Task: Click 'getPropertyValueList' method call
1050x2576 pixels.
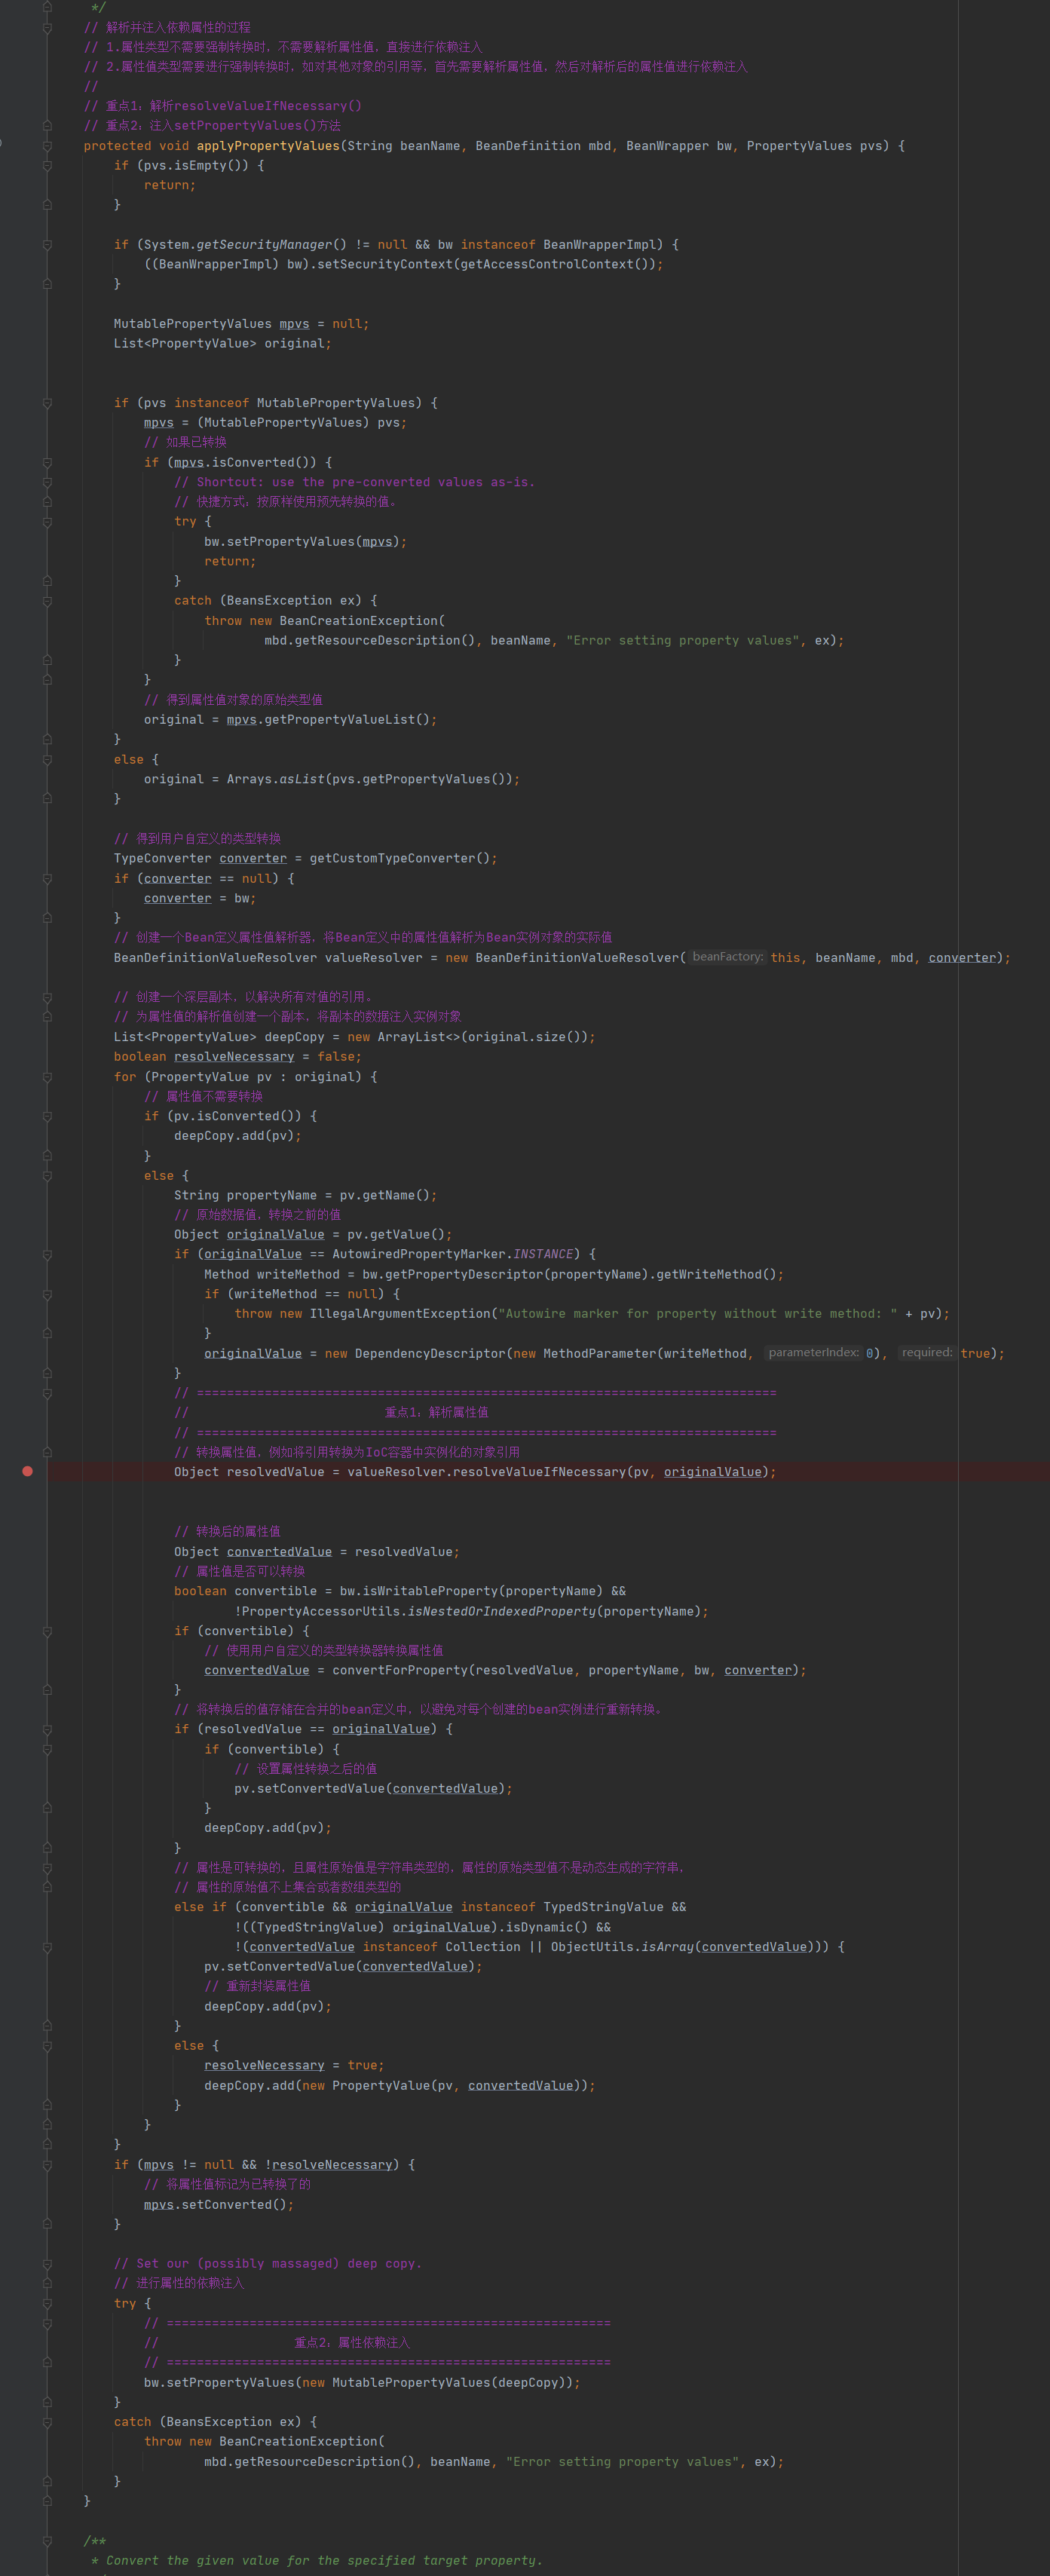Action: click(x=339, y=720)
